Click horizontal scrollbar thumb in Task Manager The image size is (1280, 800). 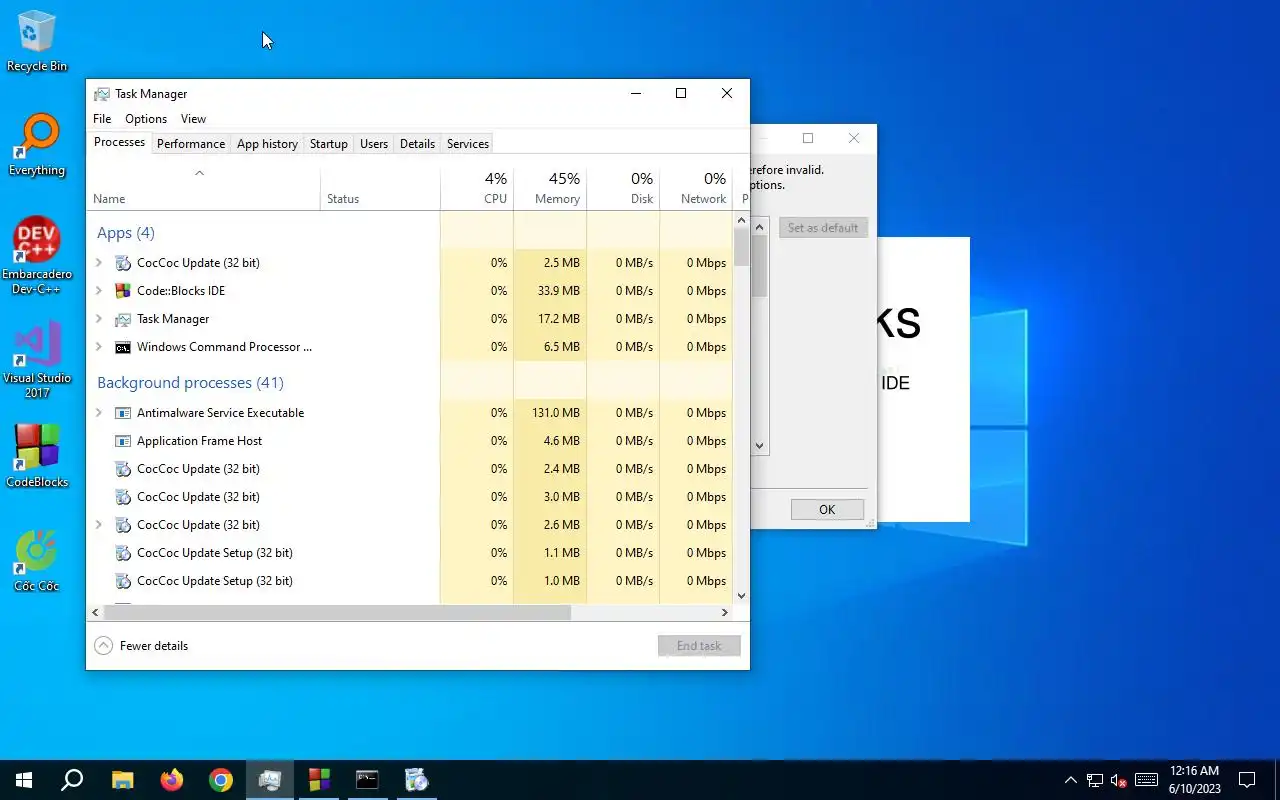(x=337, y=612)
